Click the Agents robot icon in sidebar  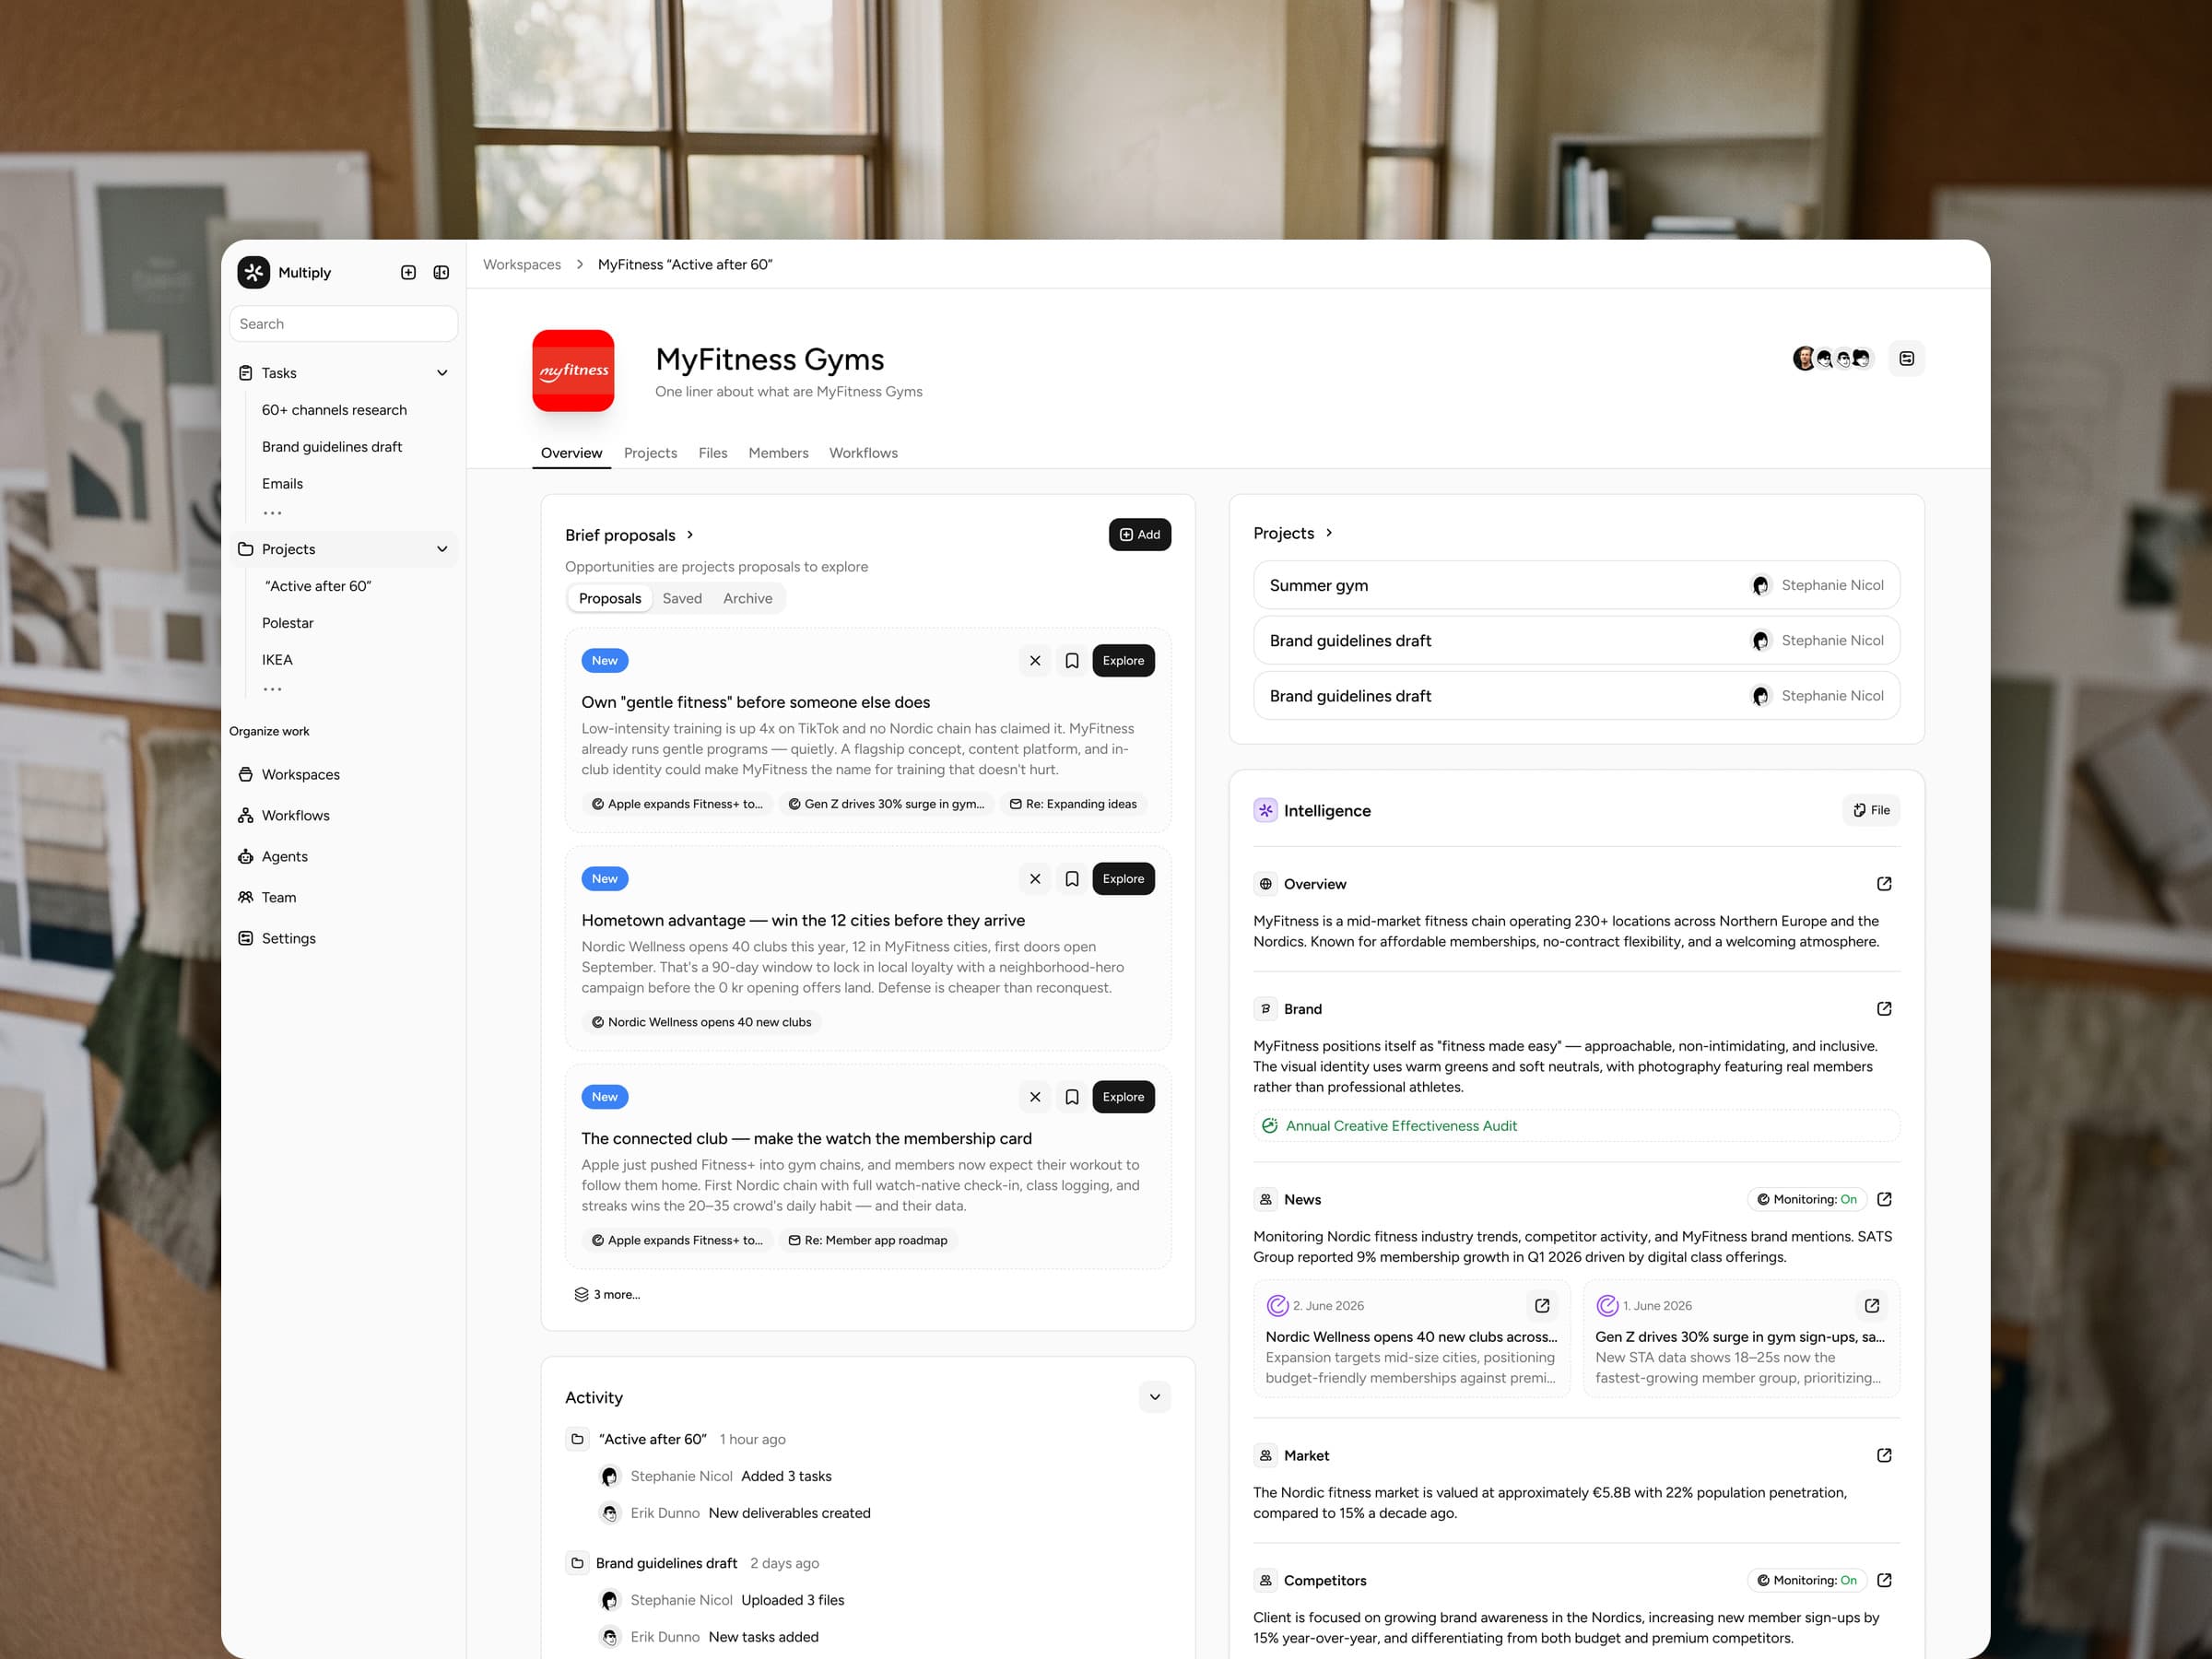tap(246, 857)
